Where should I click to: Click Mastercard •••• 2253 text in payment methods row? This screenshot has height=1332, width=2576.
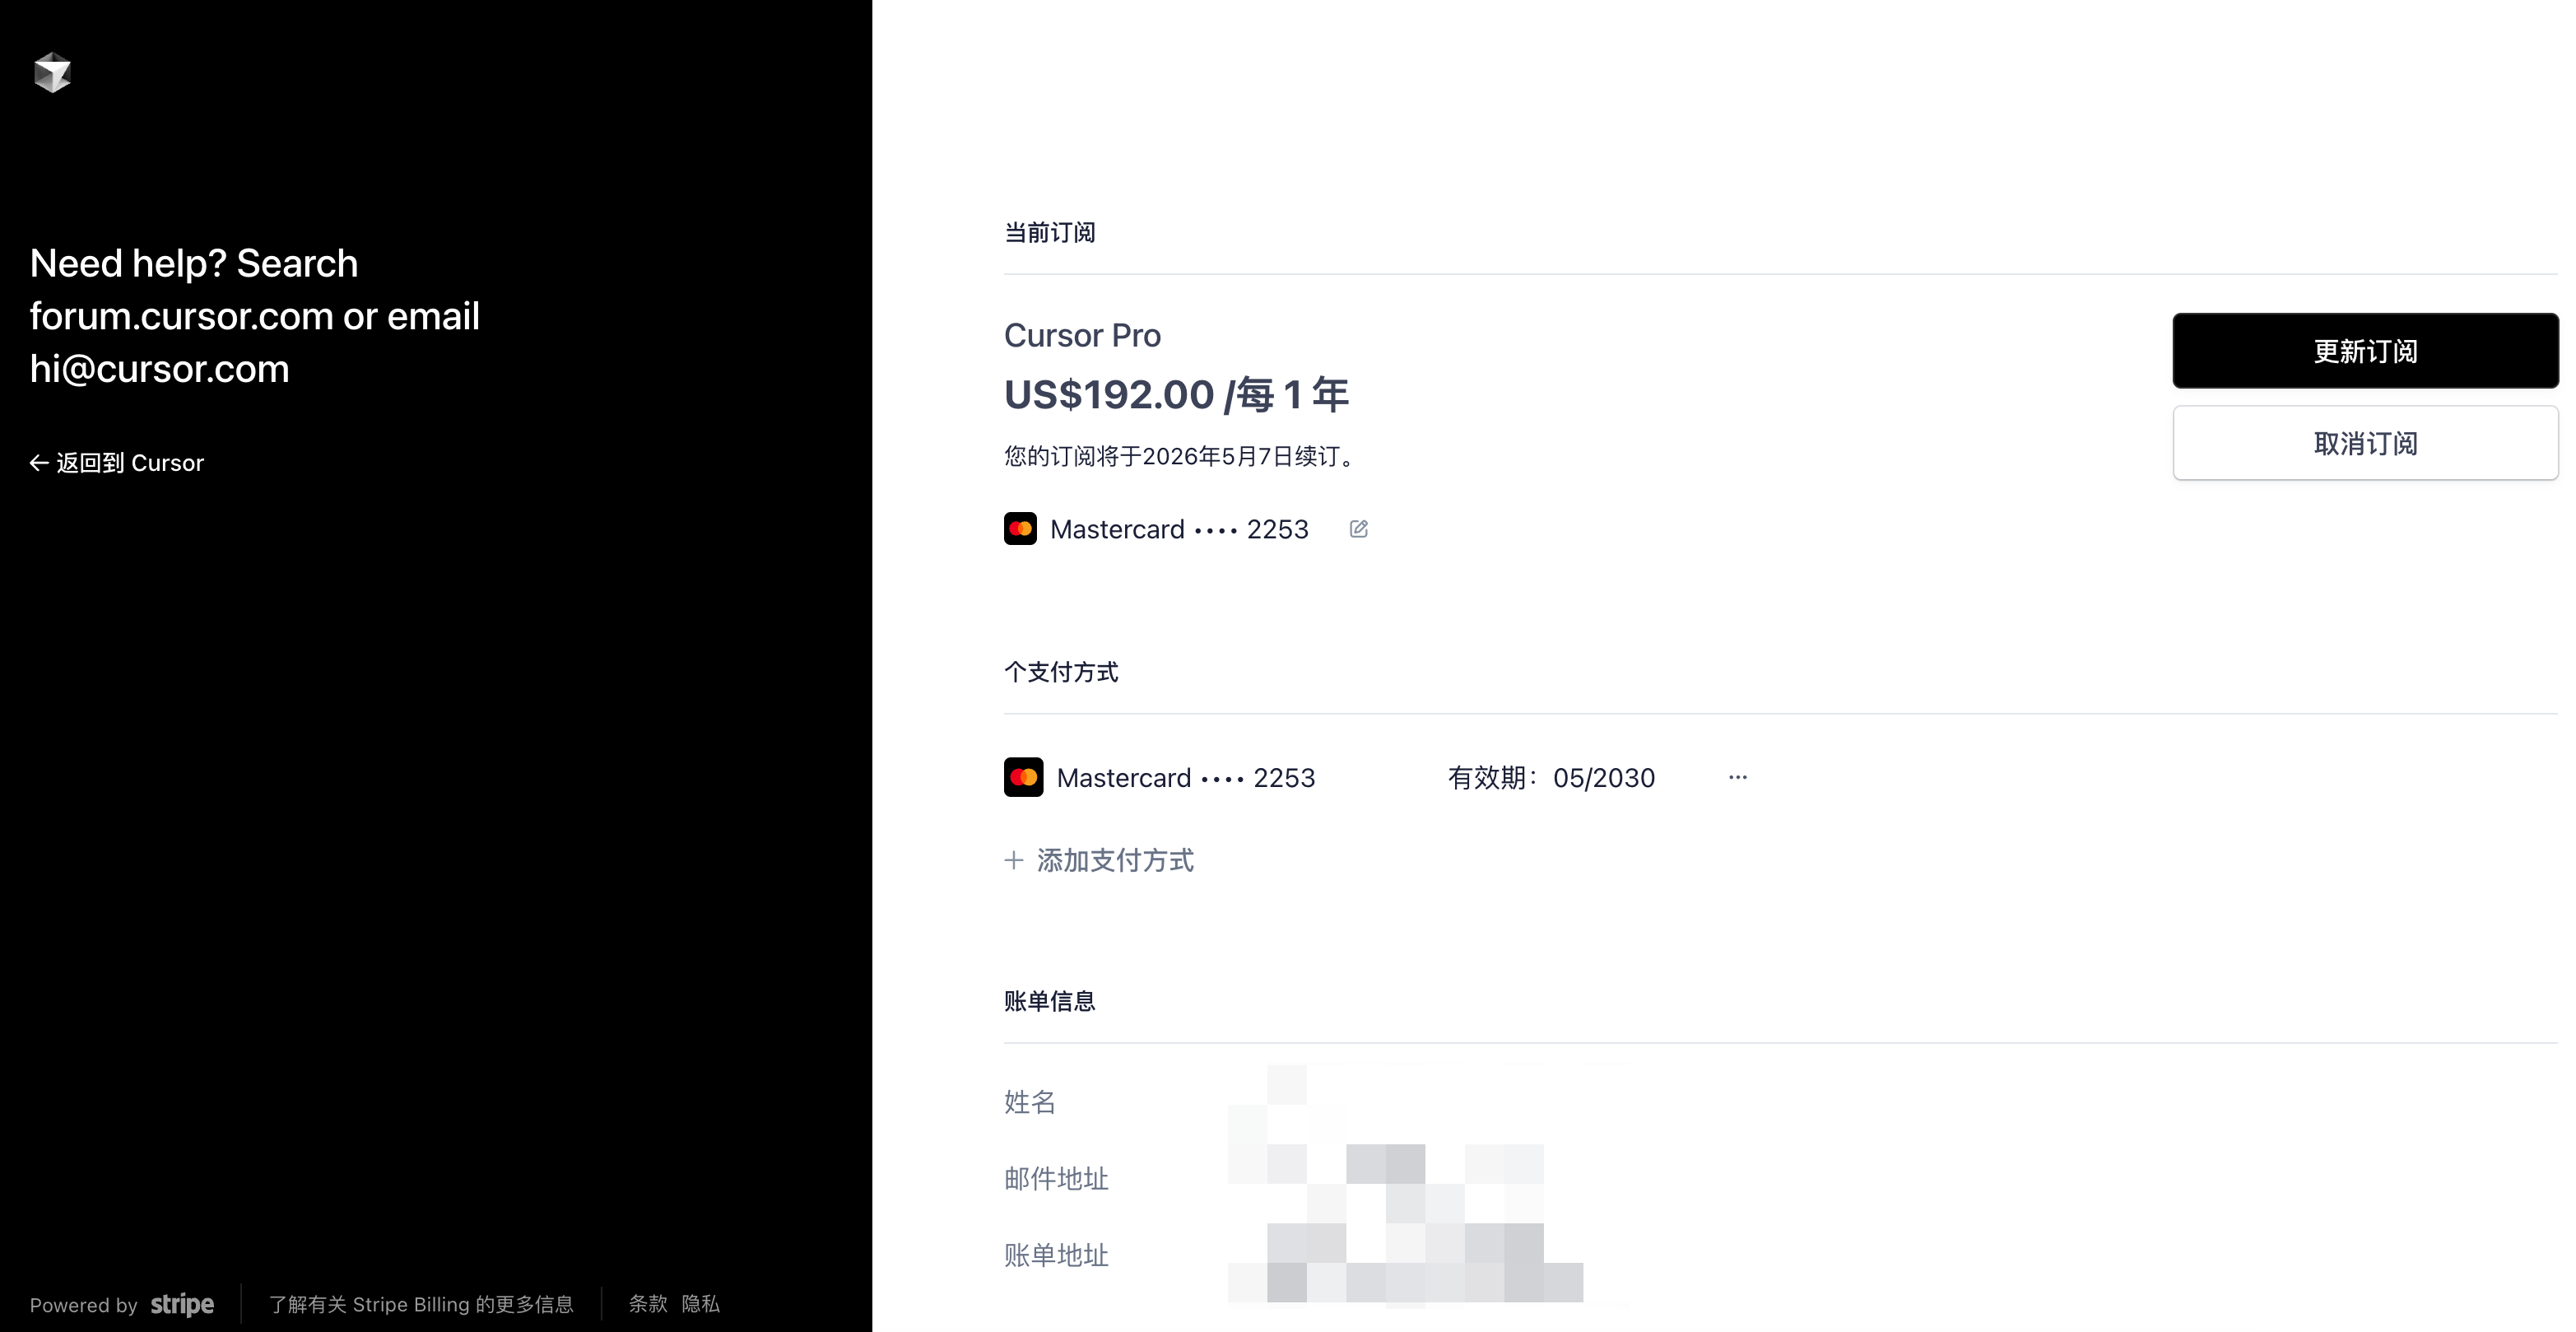pyautogui.click(x=1185, y=778)
